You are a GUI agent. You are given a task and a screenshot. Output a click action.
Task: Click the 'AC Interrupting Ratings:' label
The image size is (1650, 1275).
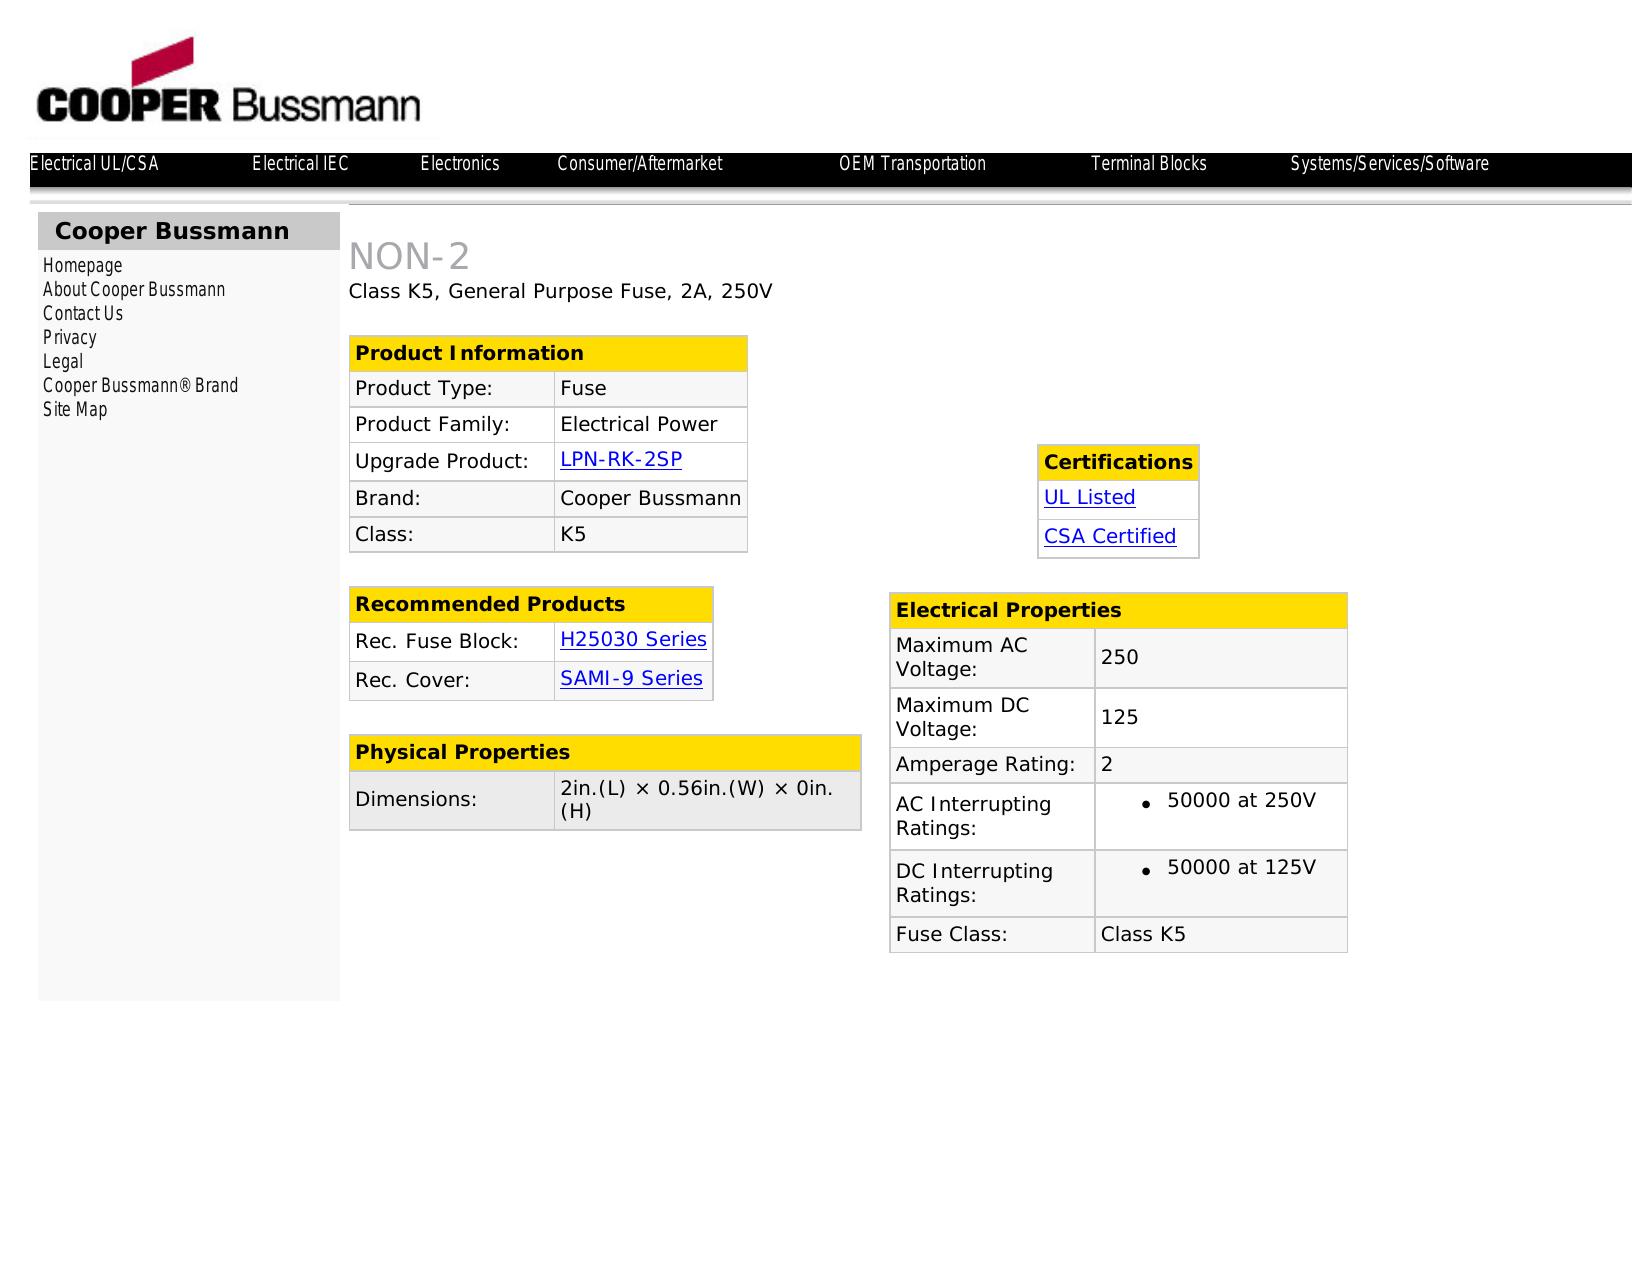[974, 817]
